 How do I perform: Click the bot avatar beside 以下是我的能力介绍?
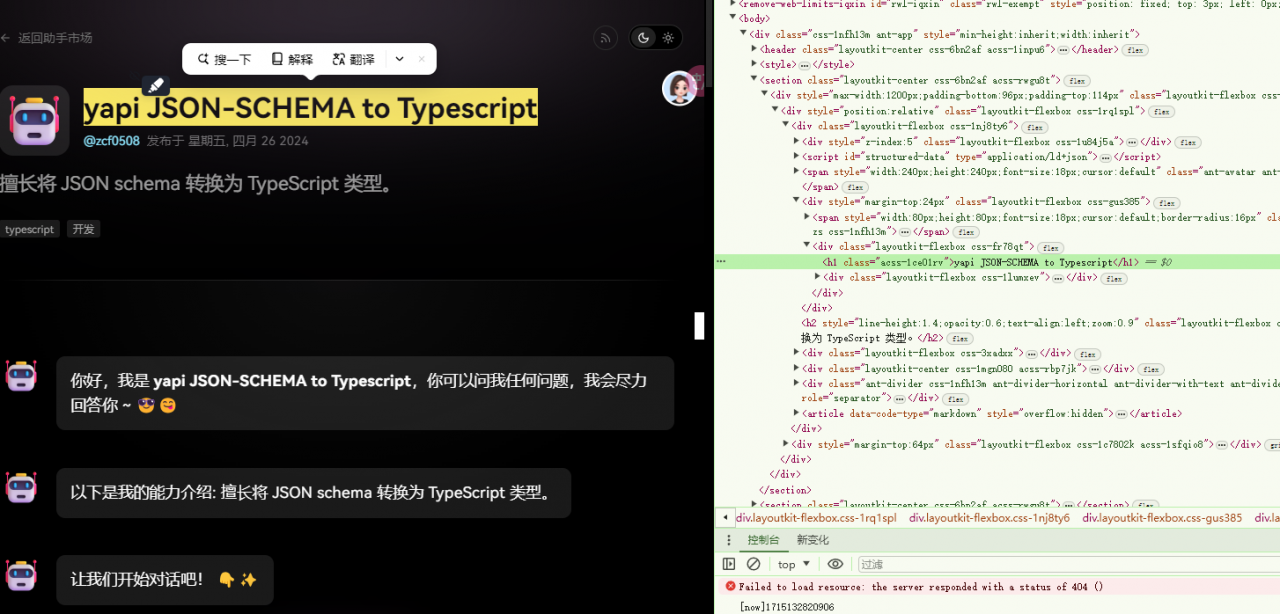pyautogui.click(x=21, y=487)
